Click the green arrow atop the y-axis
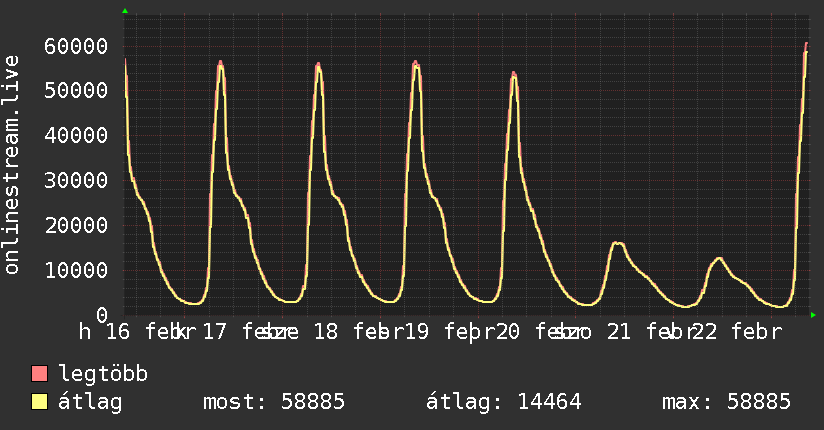The width and height of the screenshot is (824, 430). [x=125, y=11]
